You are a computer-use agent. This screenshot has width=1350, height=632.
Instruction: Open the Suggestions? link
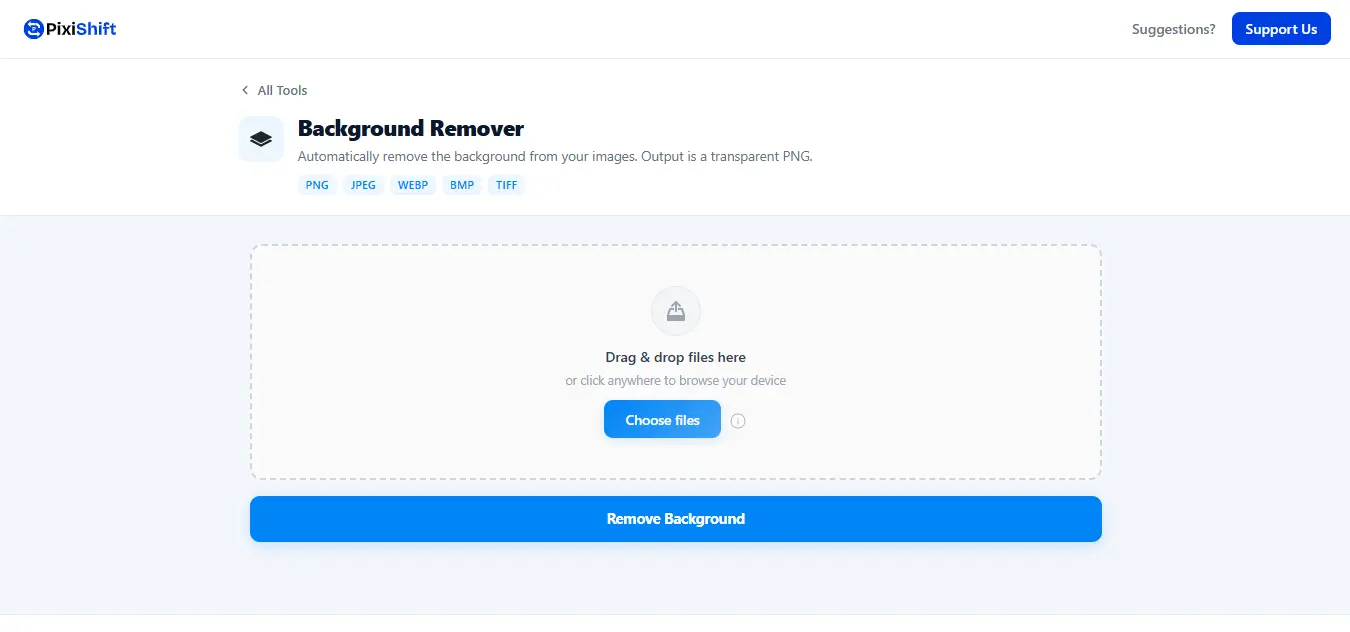1174,29
